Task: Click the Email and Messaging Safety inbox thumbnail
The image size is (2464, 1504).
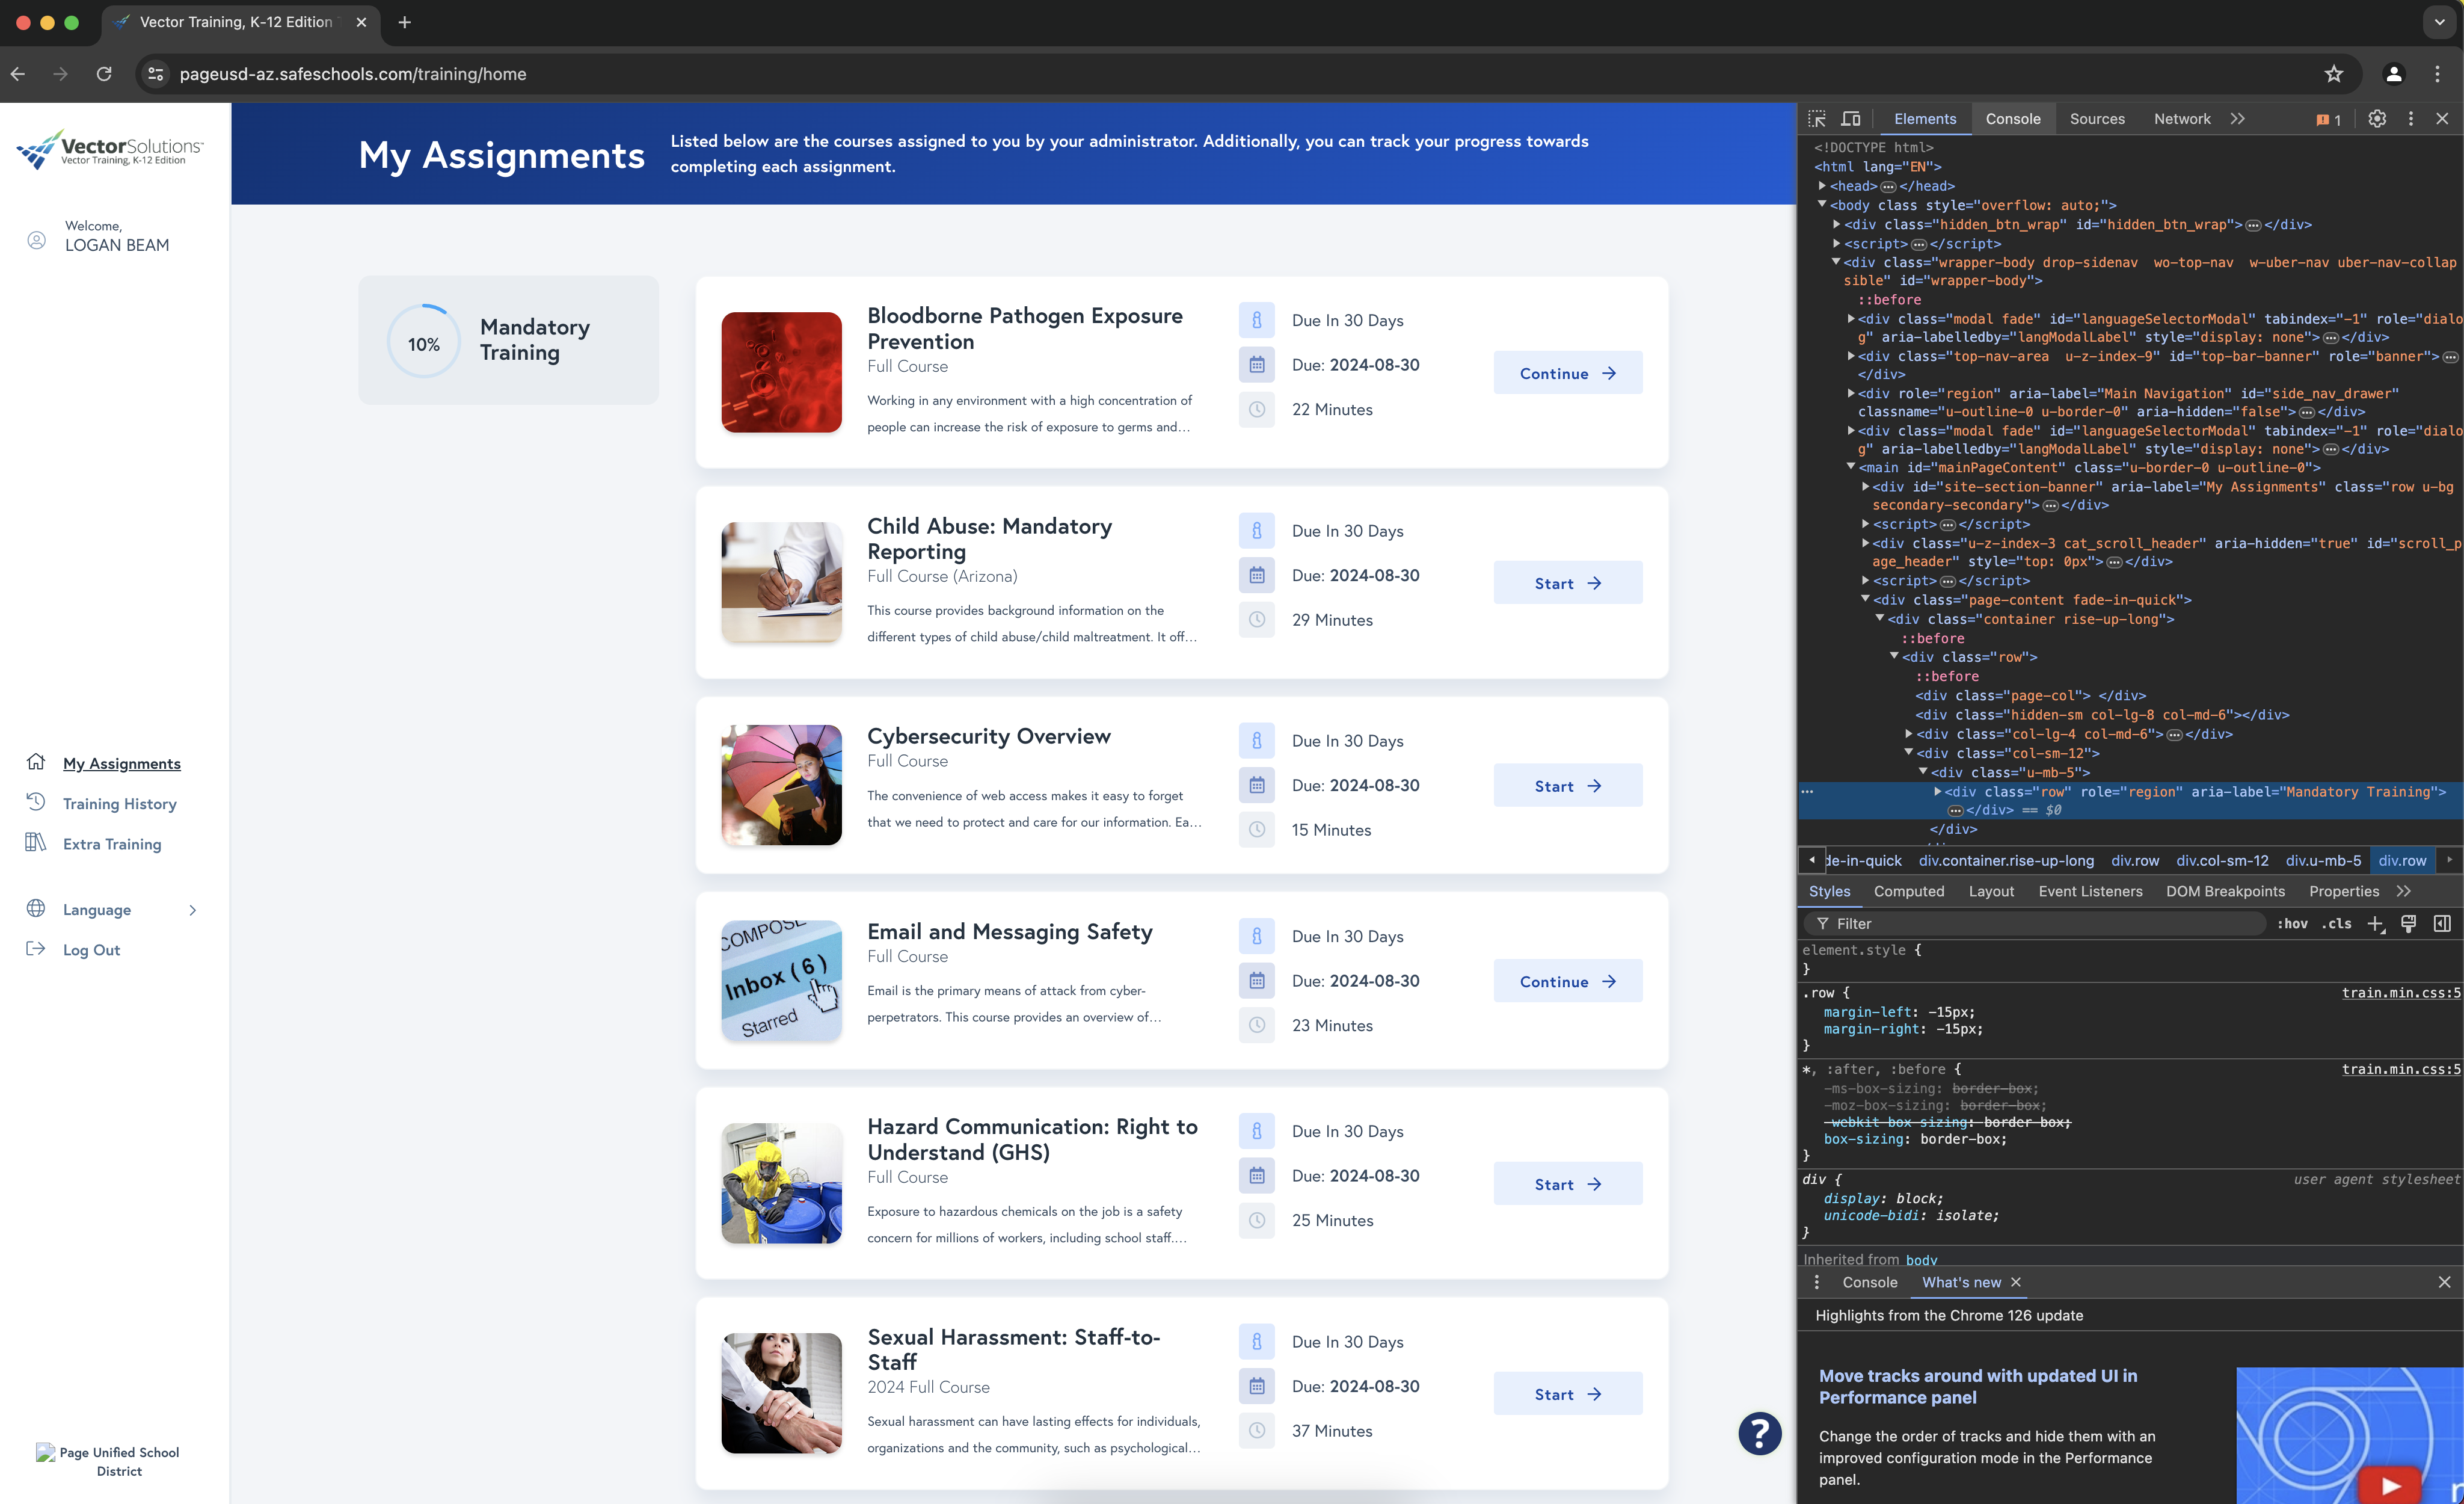Action: (x=781, y=980)
